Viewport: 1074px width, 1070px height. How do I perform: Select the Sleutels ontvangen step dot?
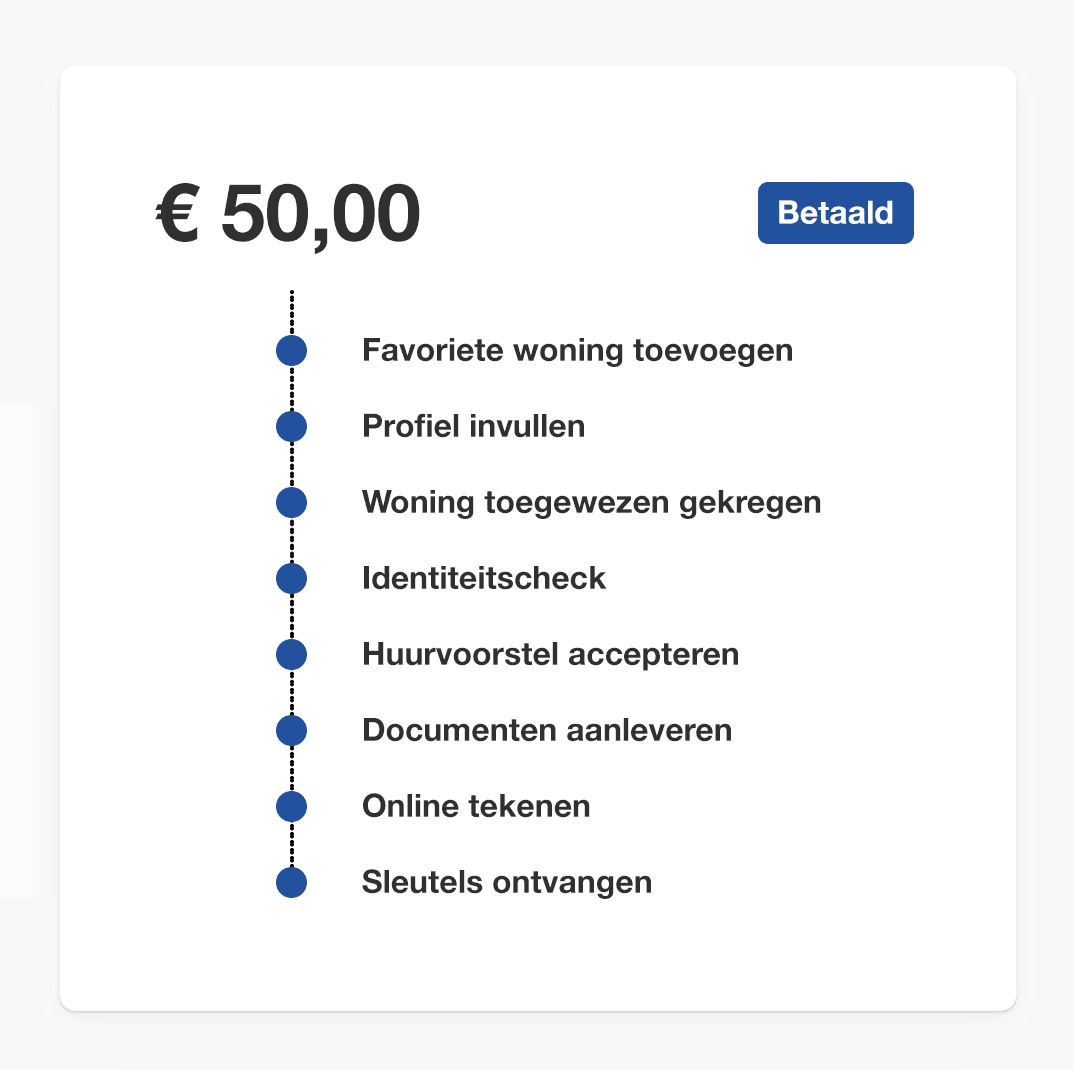pos(291,882)
